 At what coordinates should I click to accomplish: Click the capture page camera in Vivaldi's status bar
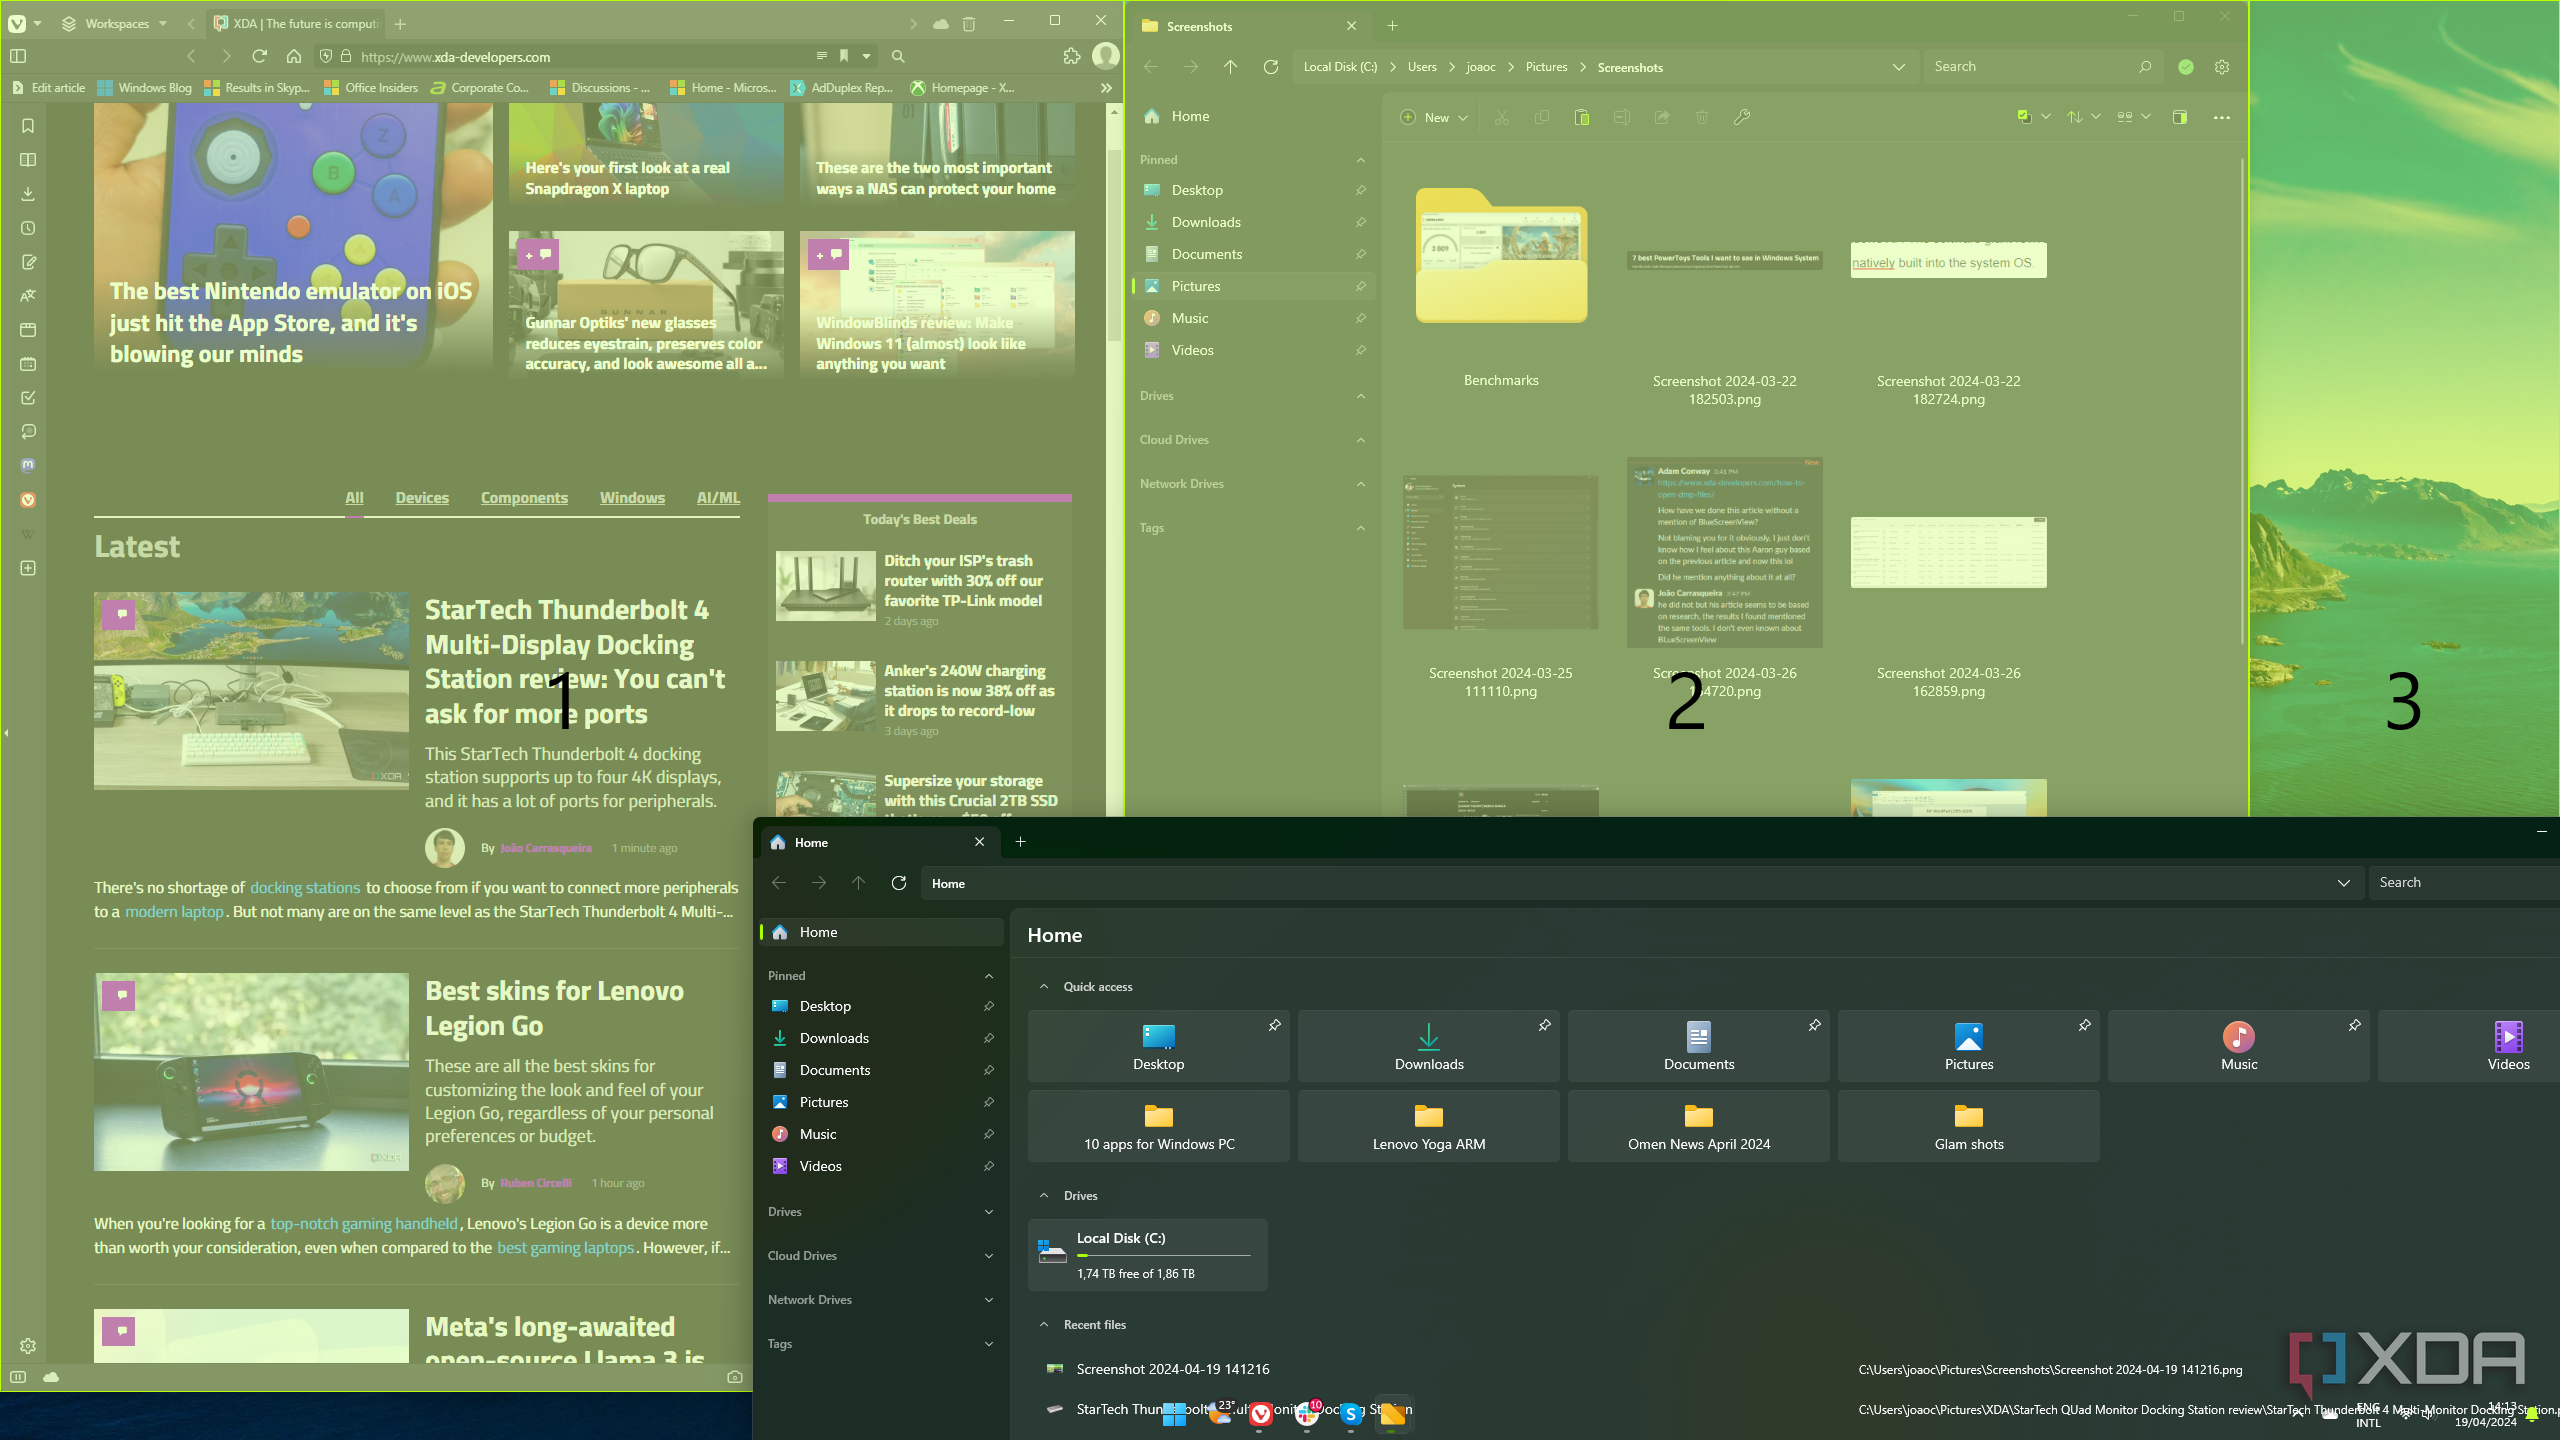(x=735, y=1377)
